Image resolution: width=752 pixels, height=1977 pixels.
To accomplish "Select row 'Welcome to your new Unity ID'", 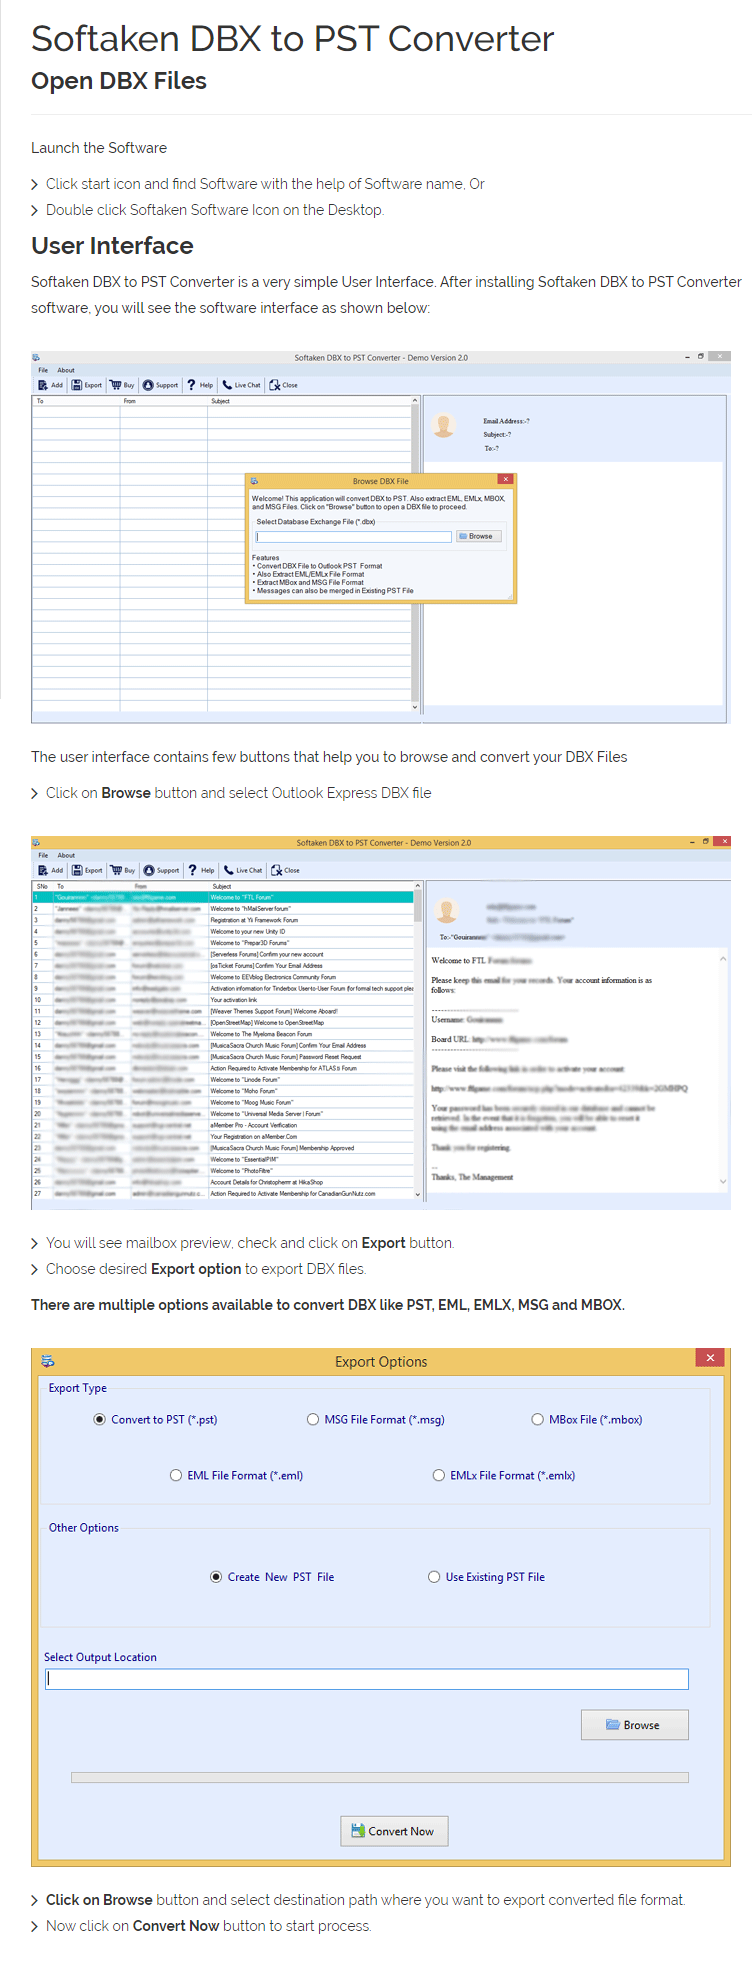I will [223, 931].
